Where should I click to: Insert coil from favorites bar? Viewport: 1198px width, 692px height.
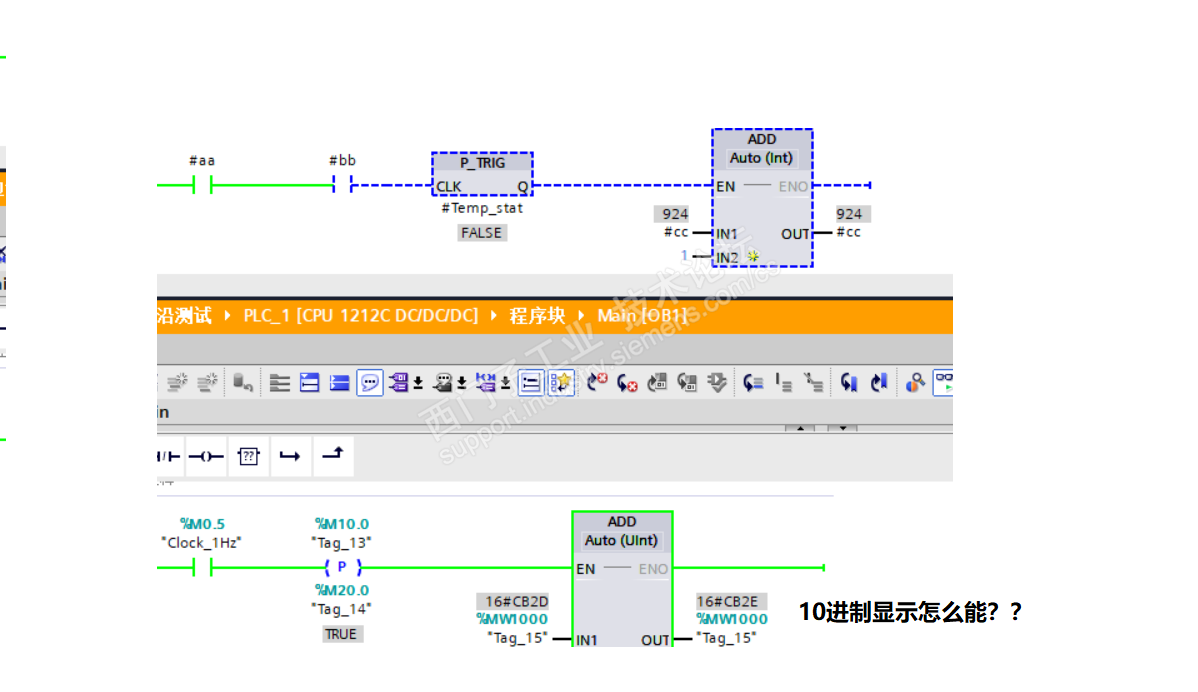tap(206, 457)
